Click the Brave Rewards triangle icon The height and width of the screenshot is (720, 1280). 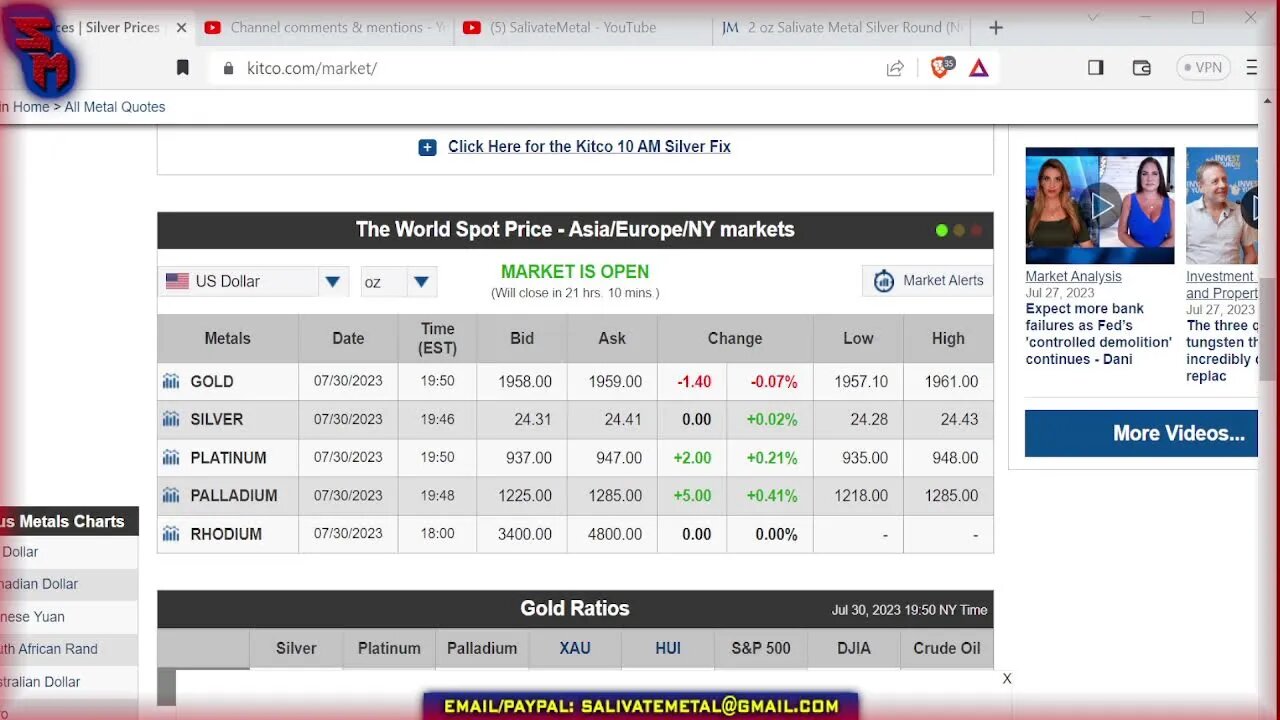(x=979, y=68)
